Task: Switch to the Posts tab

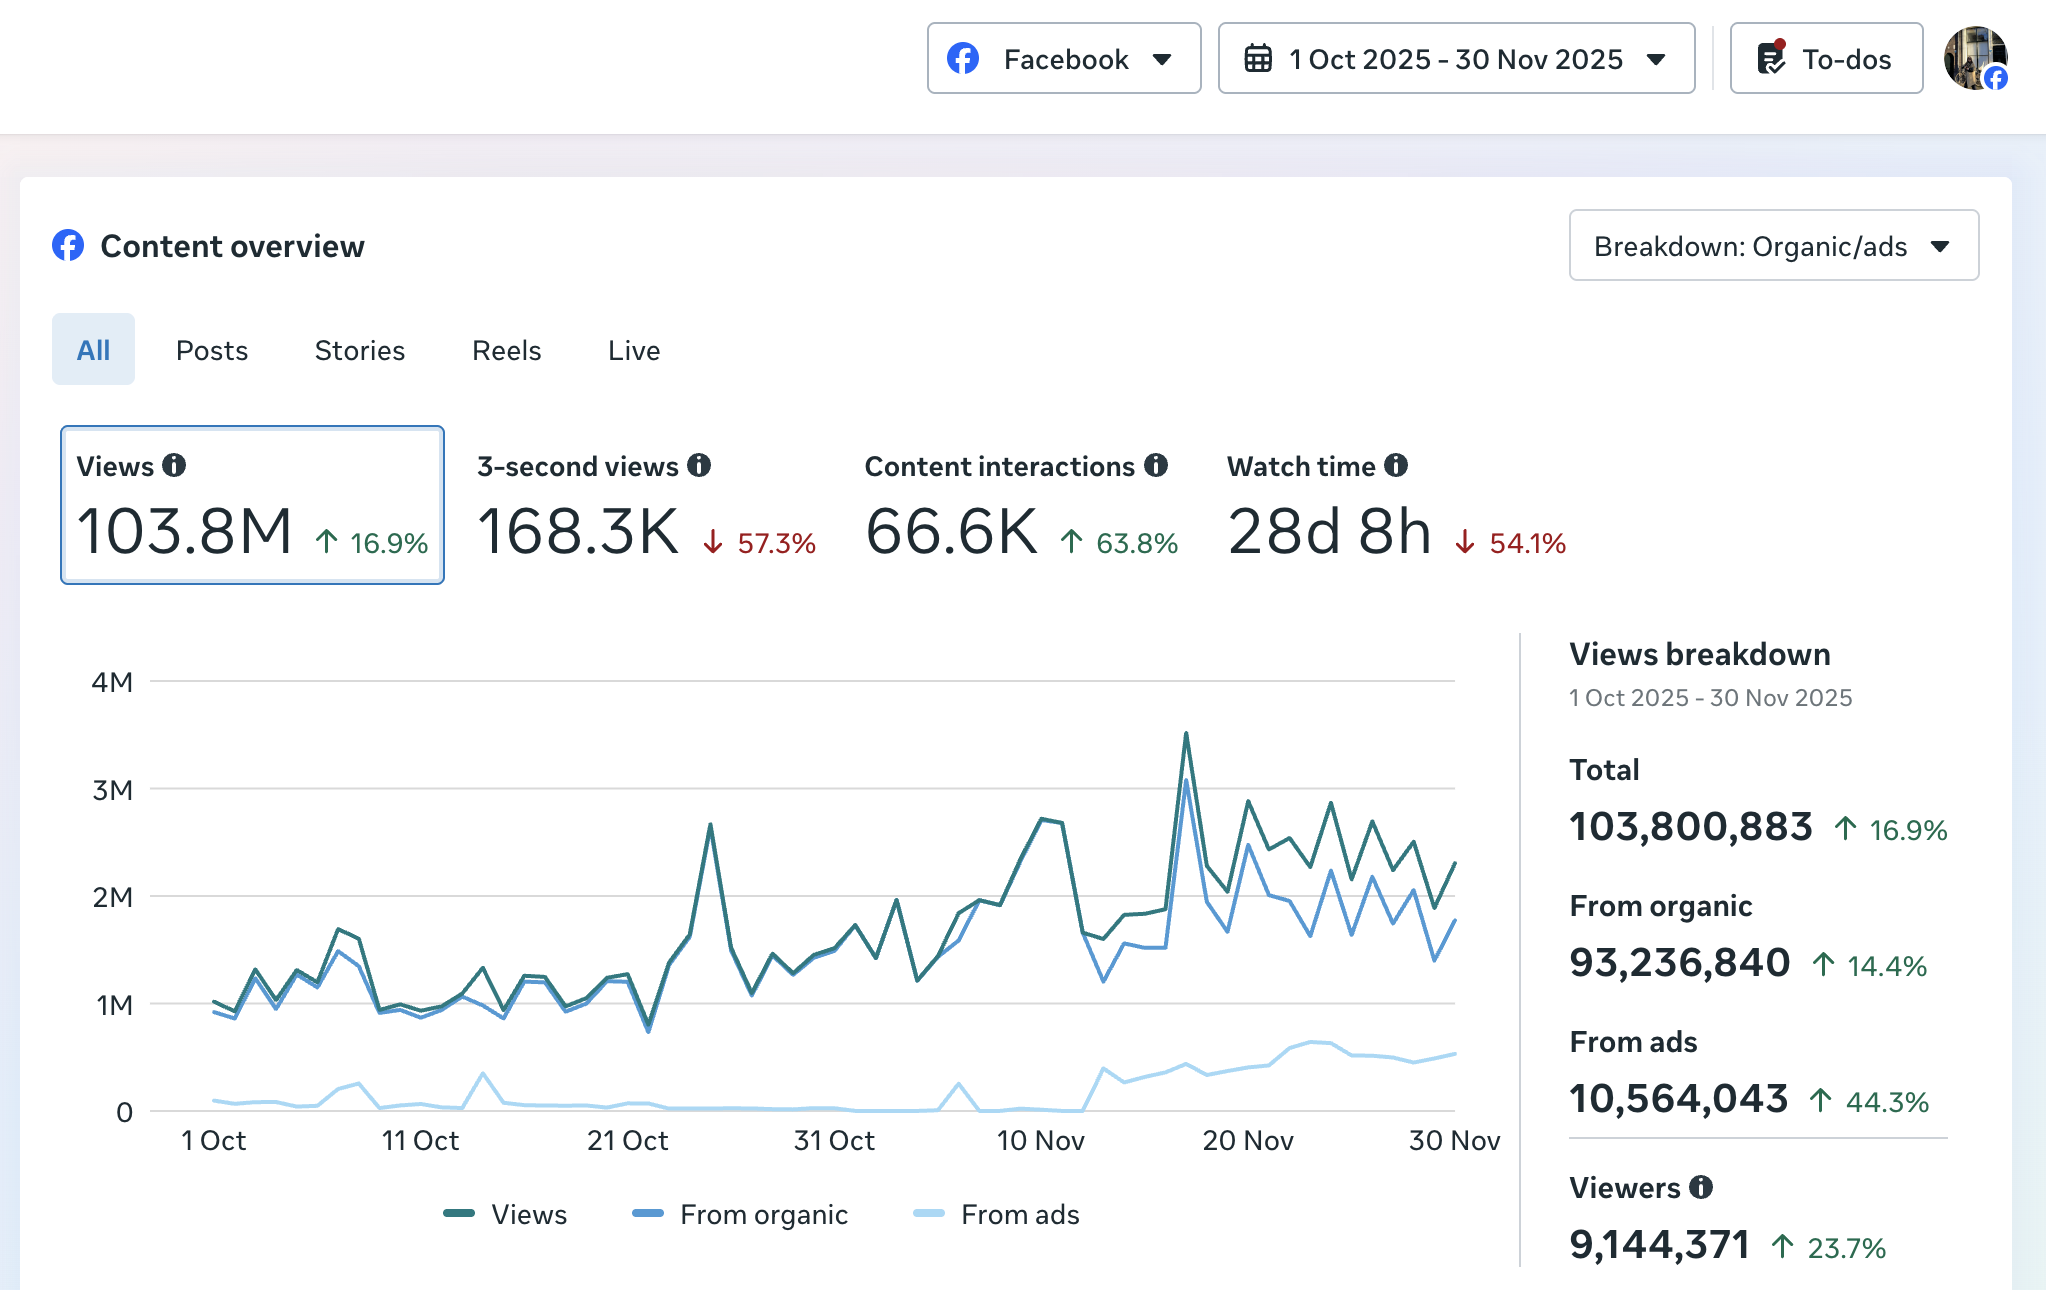Action: [212, 350]
